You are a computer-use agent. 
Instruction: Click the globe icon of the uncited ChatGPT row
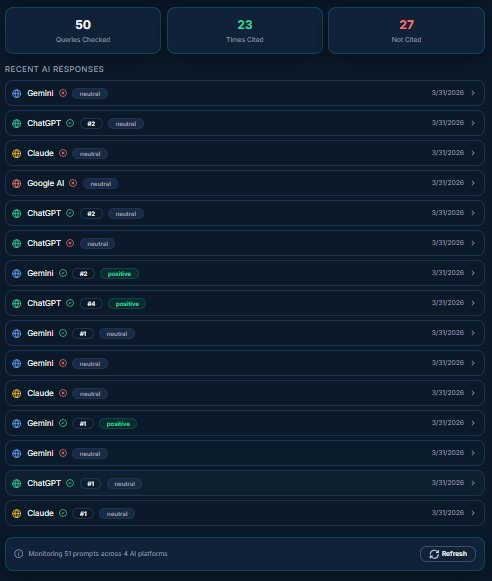[x=17, y=243]
